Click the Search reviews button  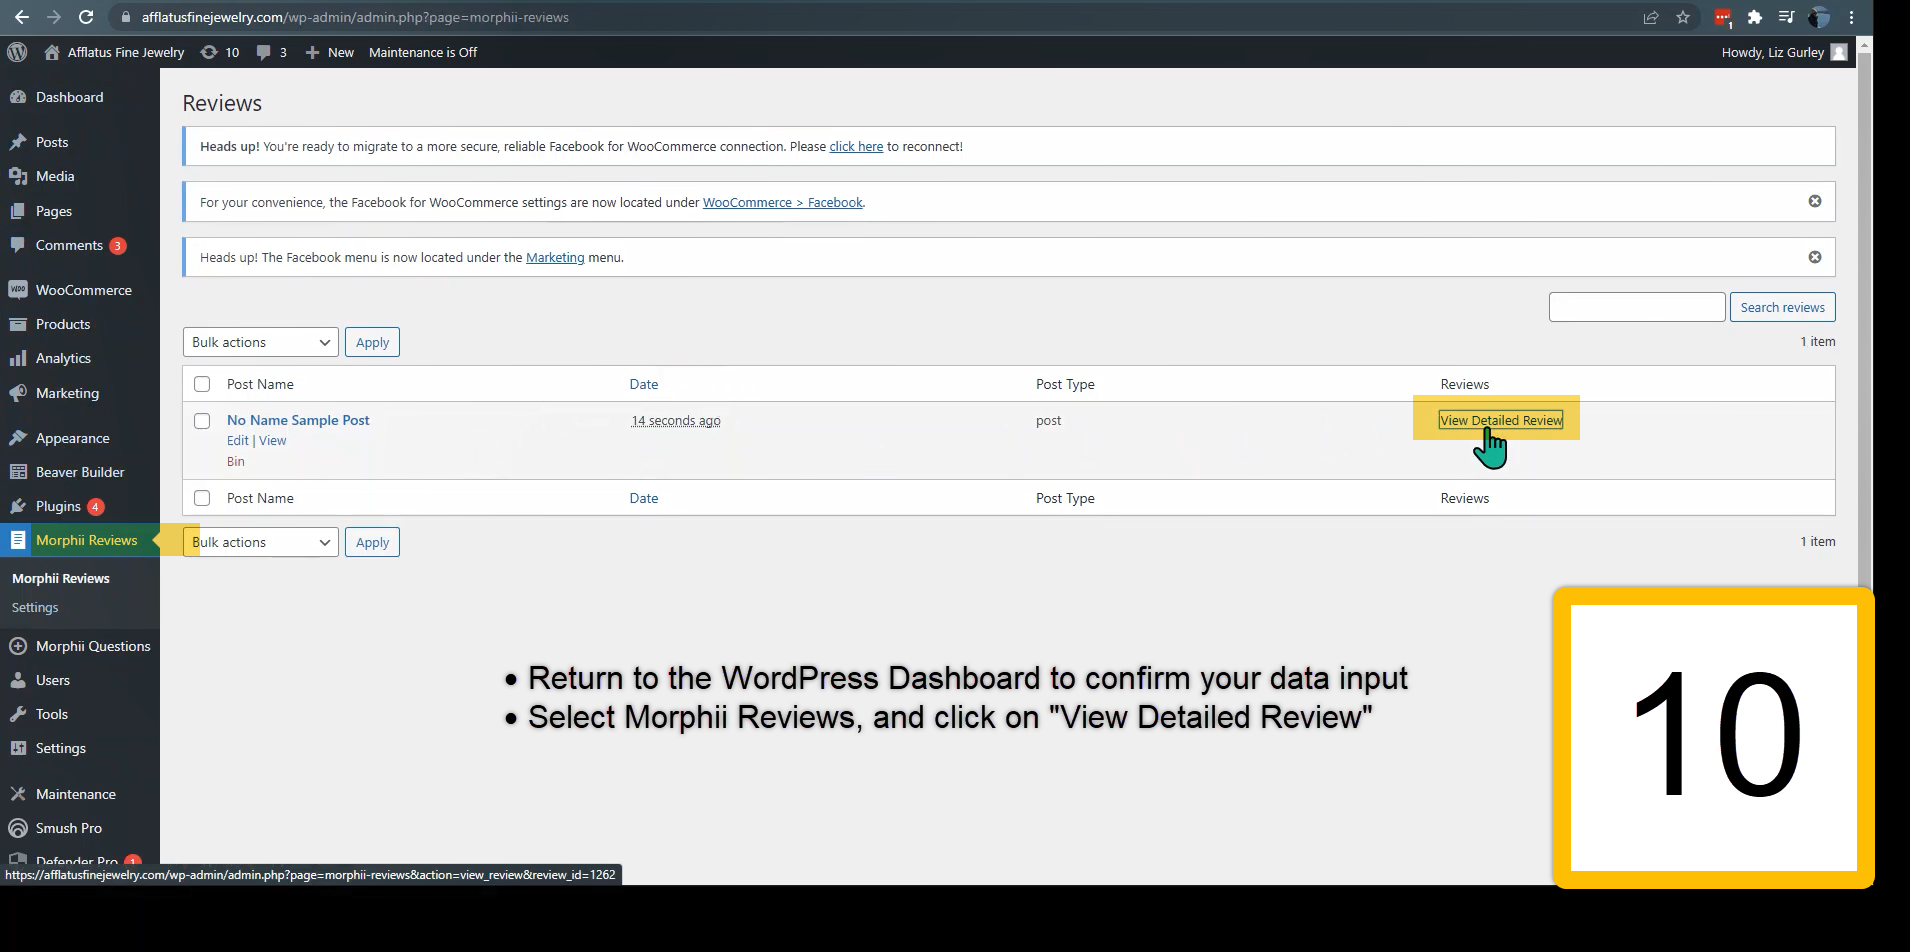tap(1782, 307)
